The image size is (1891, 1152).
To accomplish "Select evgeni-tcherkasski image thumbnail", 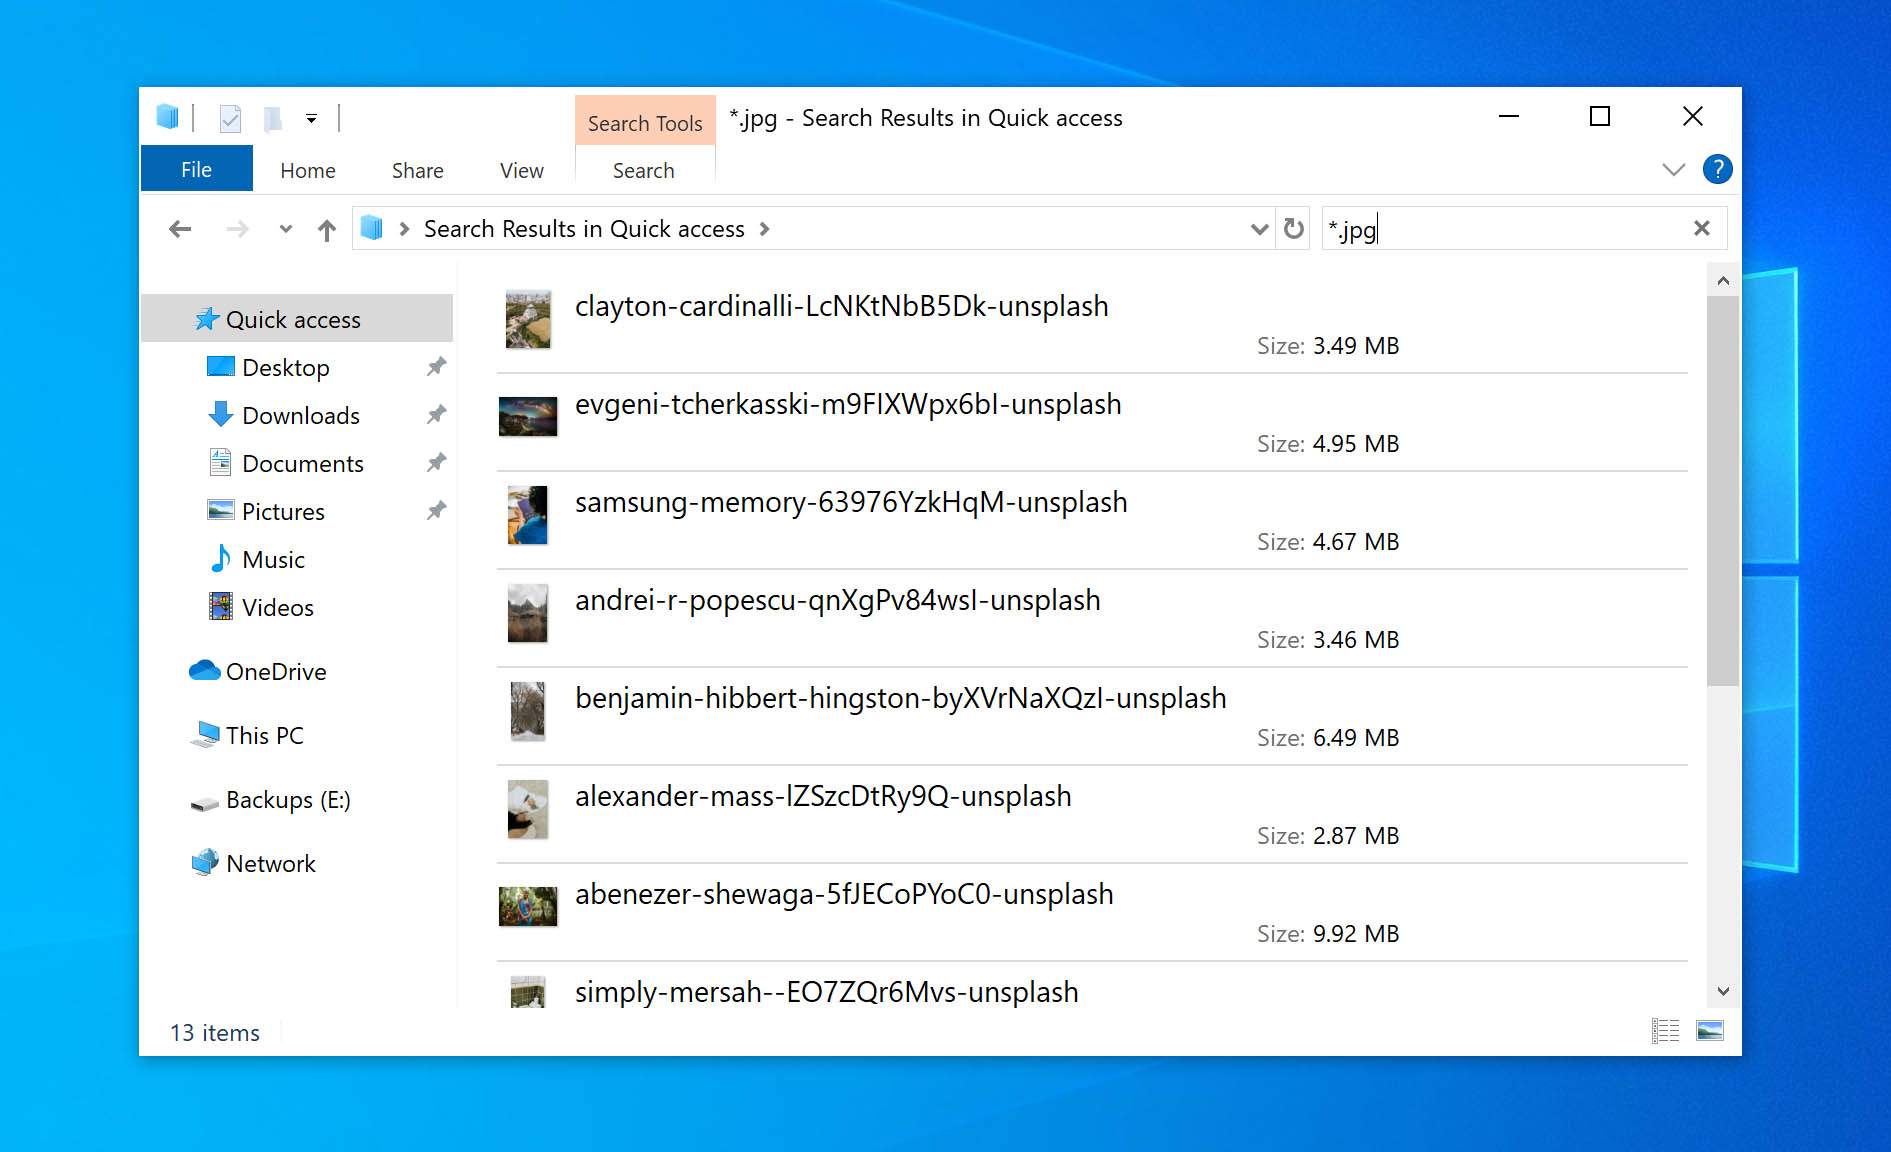I will tap(528, 416).
